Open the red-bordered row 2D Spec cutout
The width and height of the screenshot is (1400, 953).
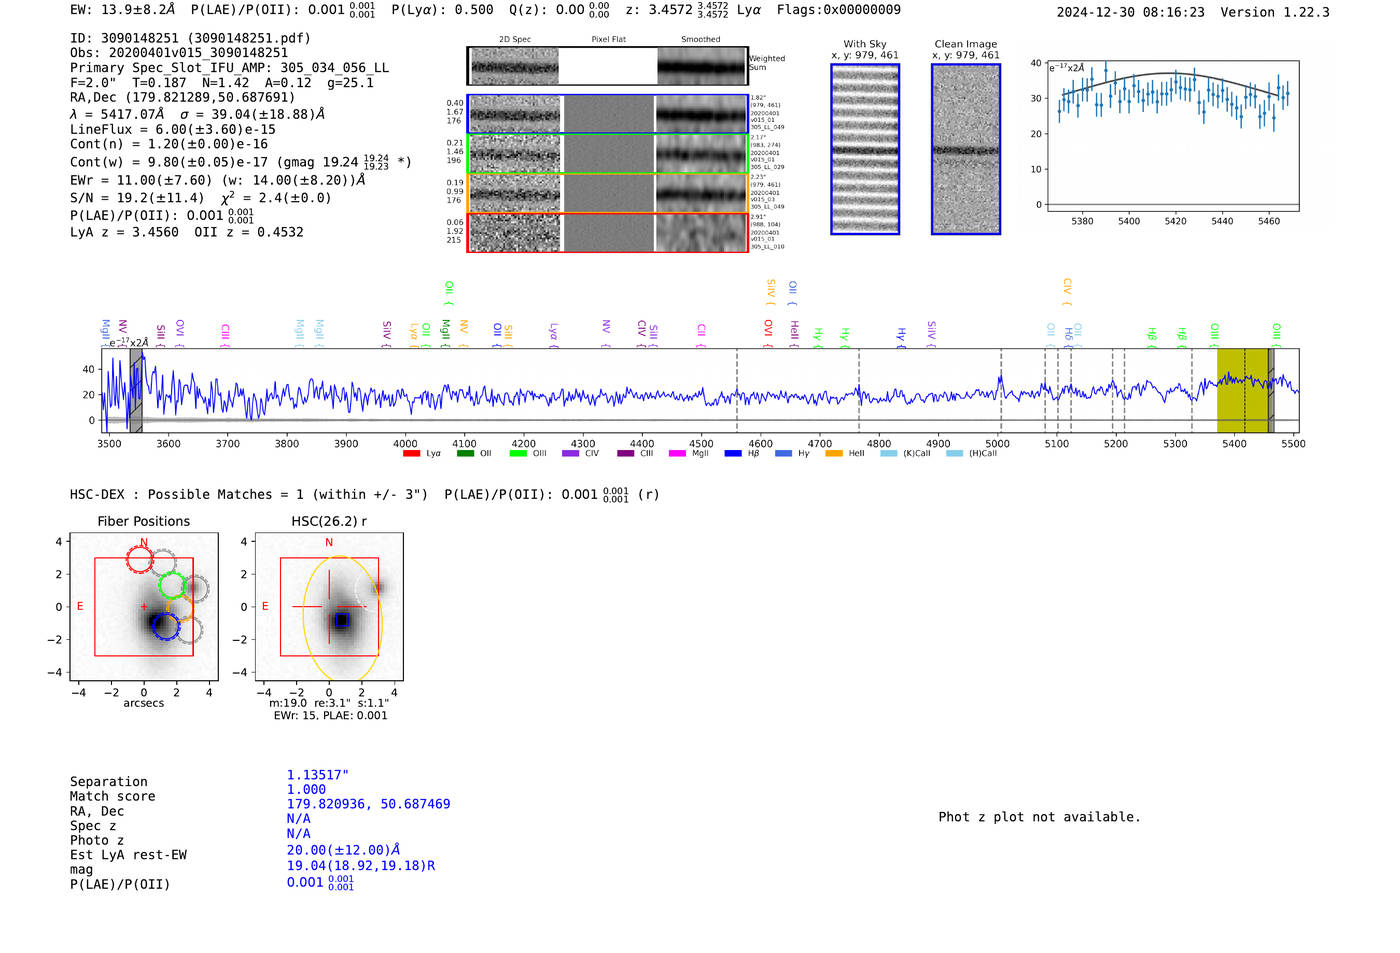(x=515, y=232)
